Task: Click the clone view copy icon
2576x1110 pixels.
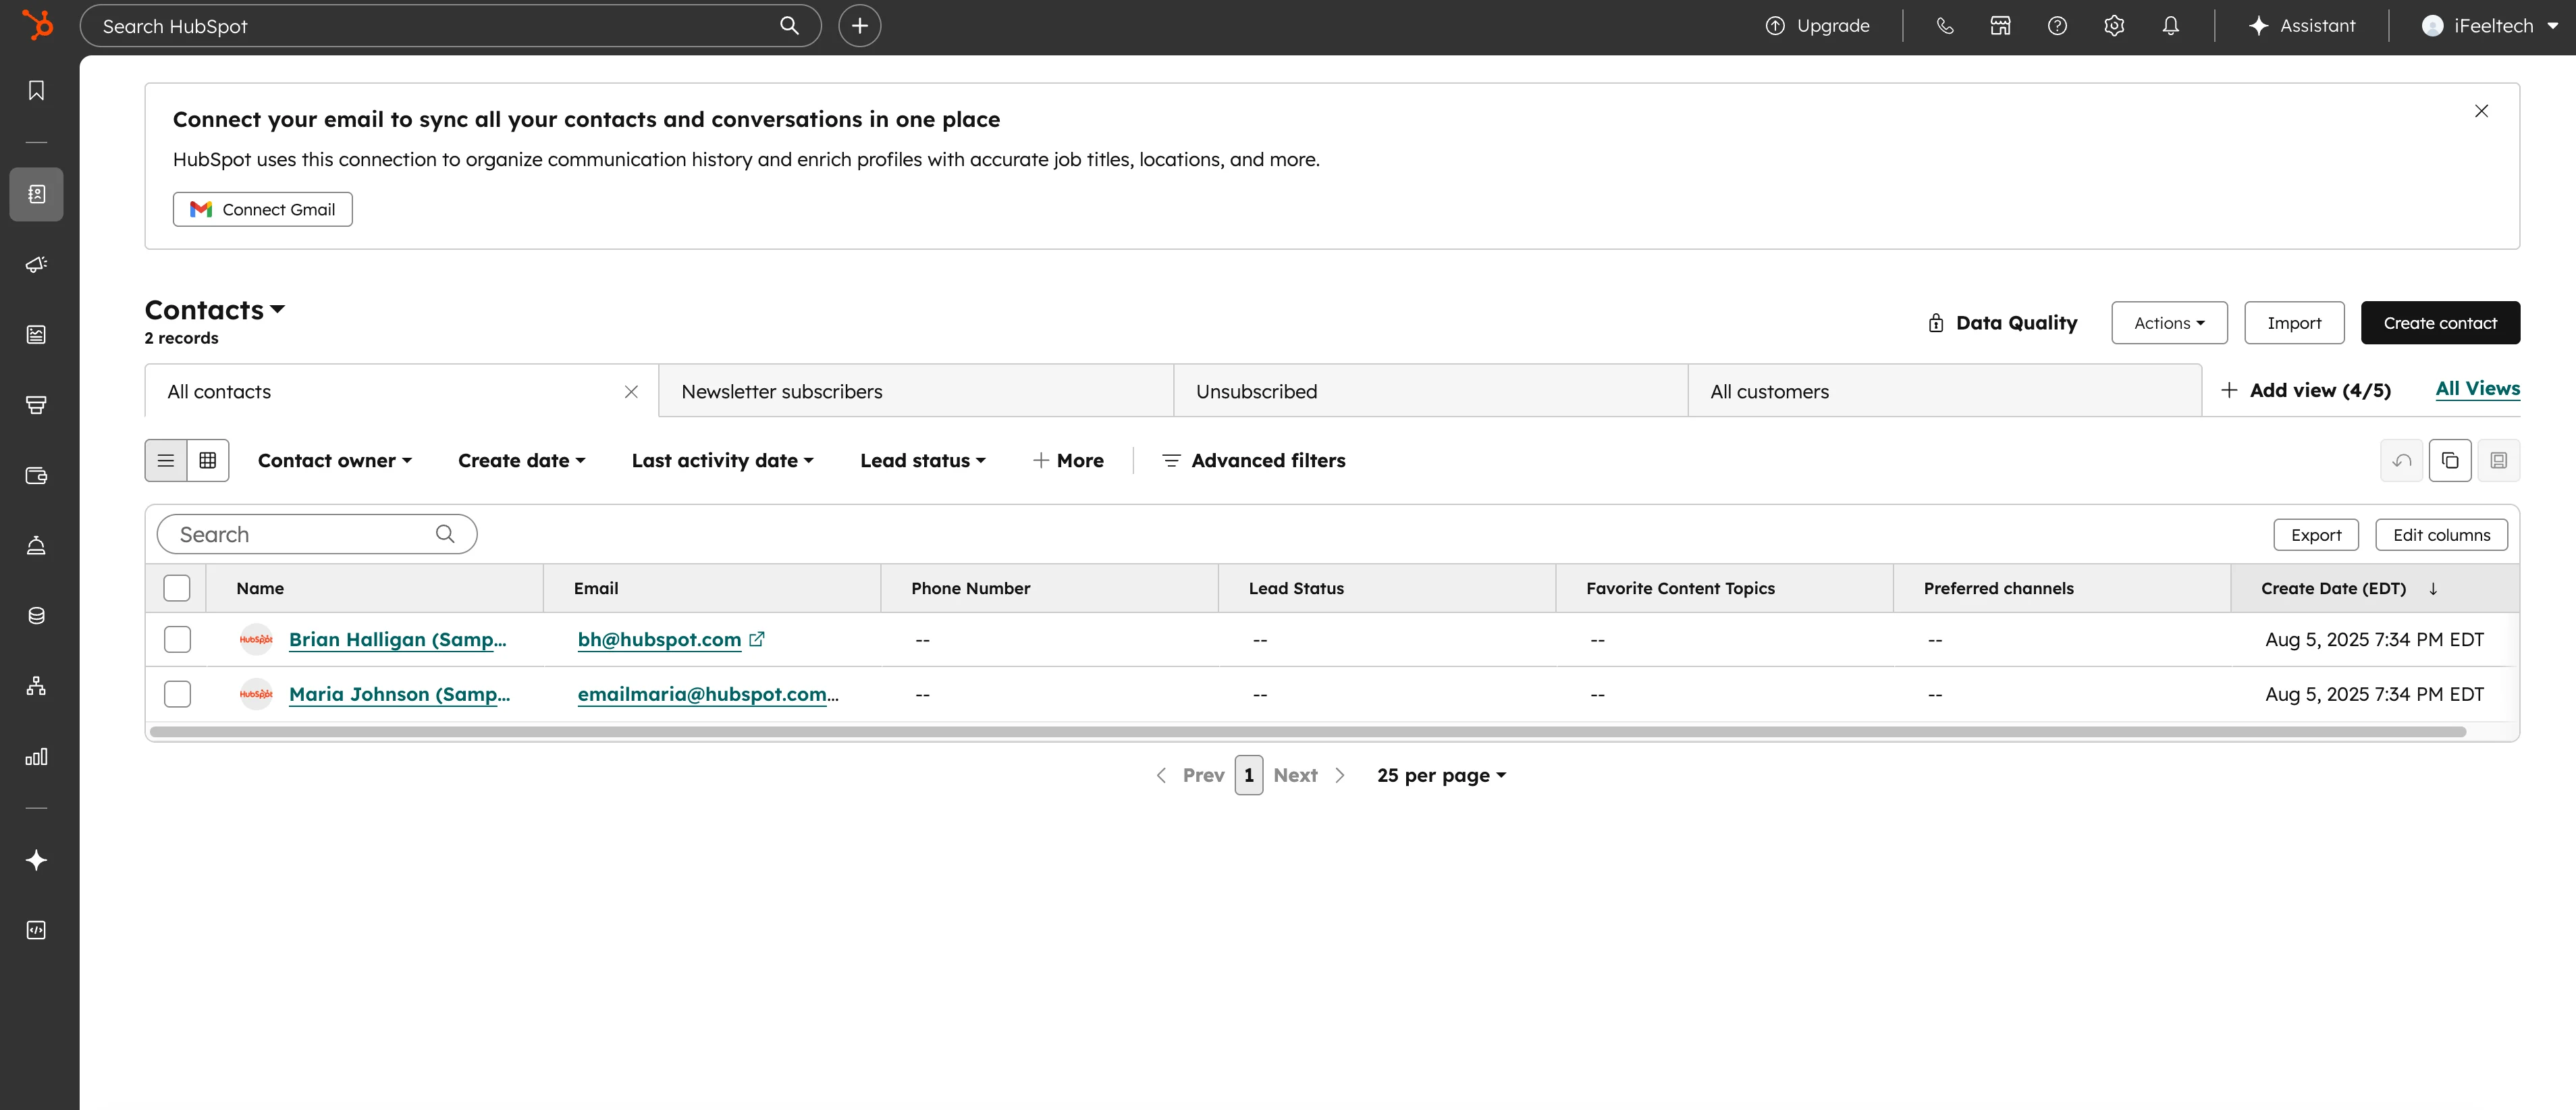Action: pyautogui.click(x=2449, y=461)
